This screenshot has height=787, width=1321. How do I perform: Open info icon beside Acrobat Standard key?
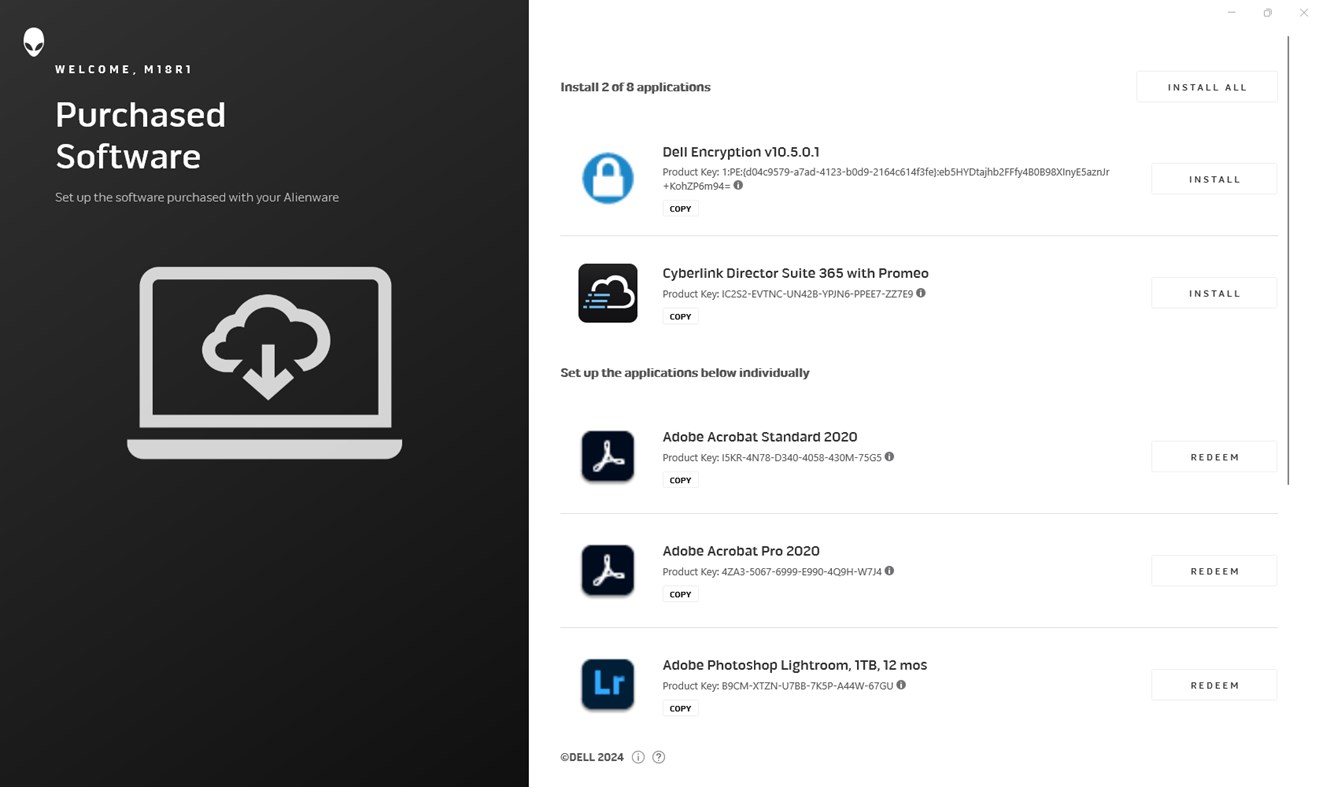889,457
